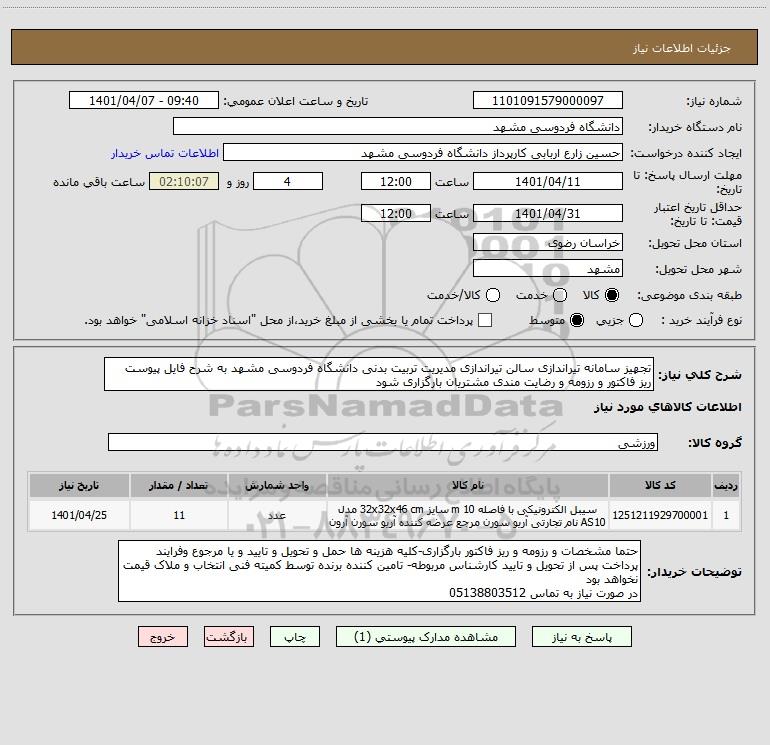Click the goods group ورزشی field
770x745 pixels.
coord(383,442)
